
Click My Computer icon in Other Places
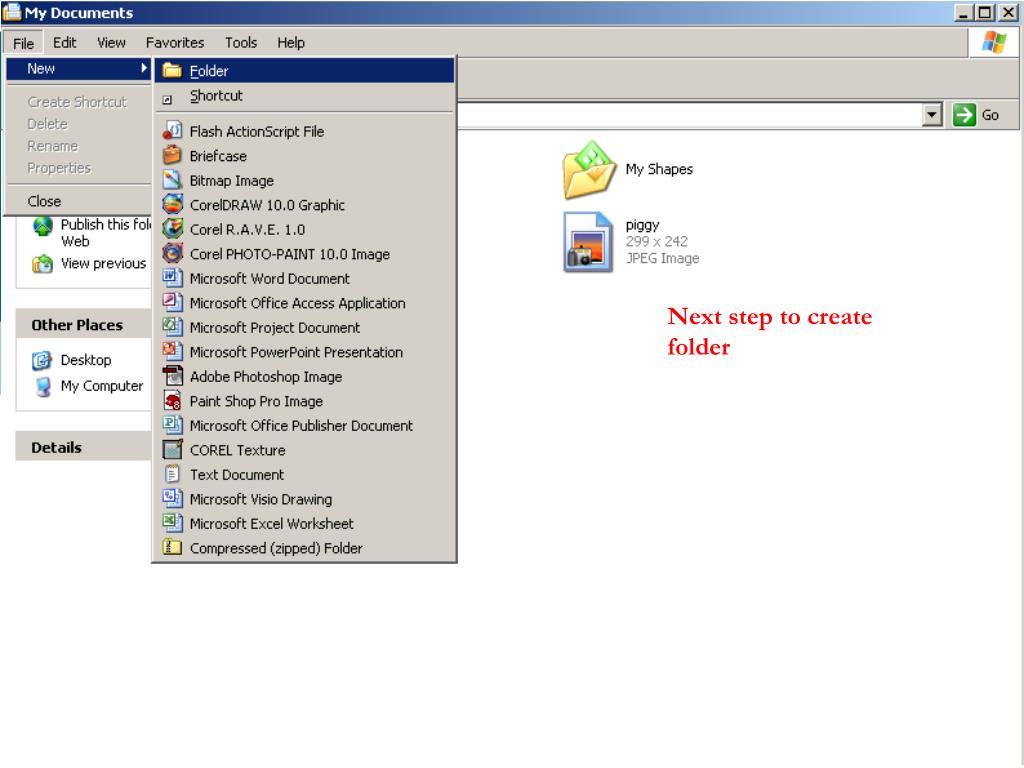(43, 387)
